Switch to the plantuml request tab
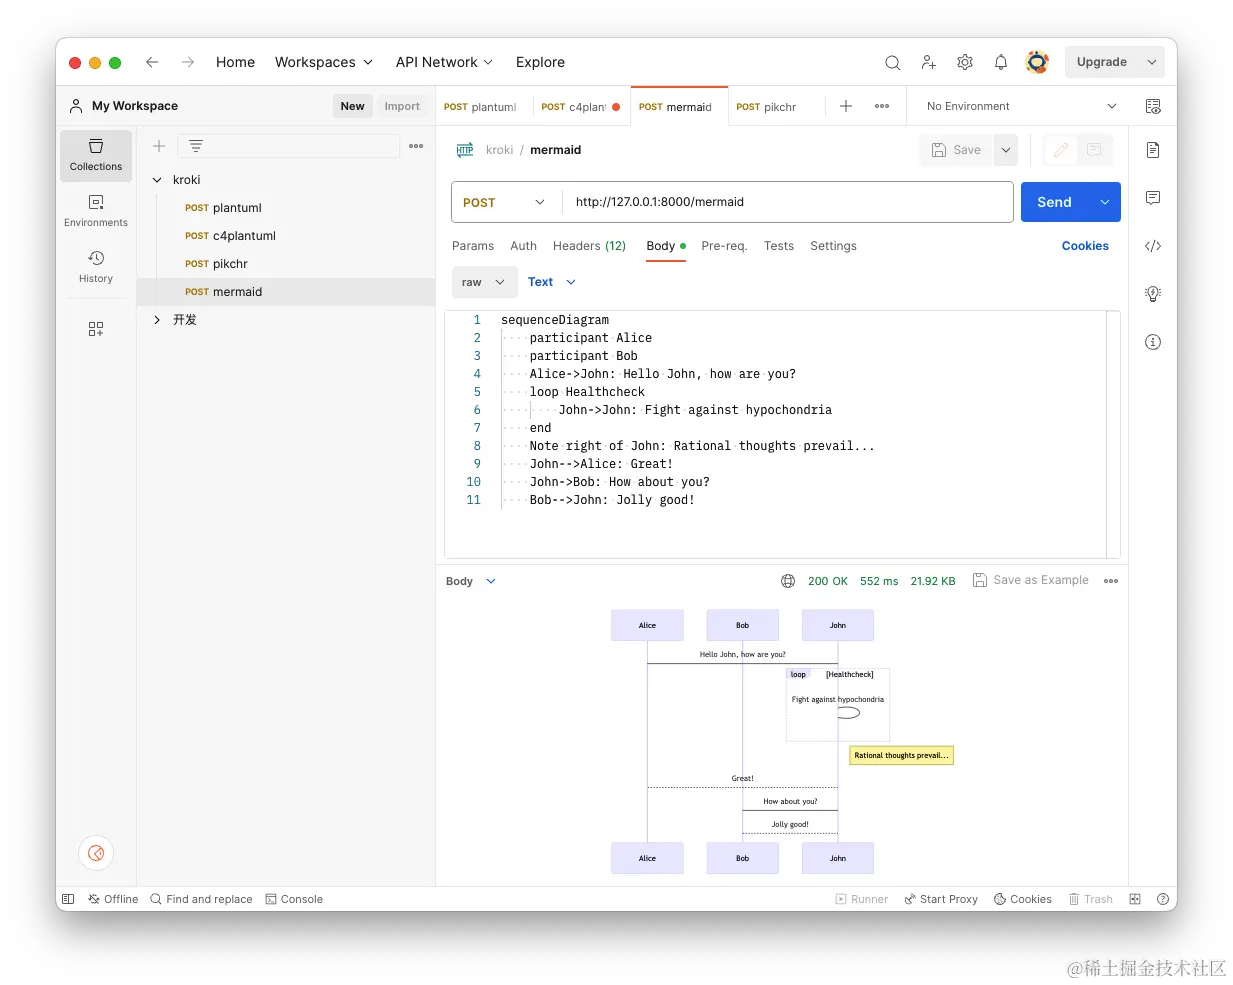The width and height of the screenshot is (1233, 985). tap(483, 107)
